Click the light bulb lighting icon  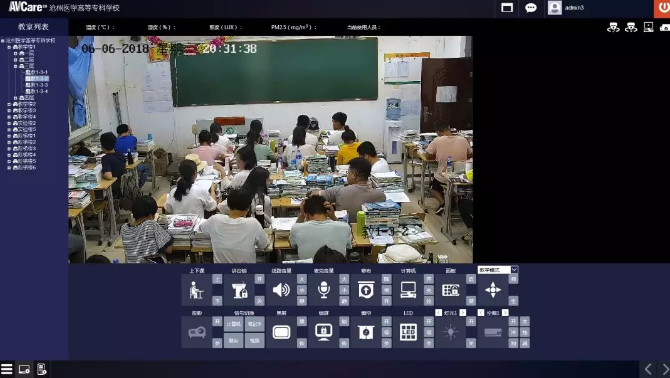click(x=450, y=332)
